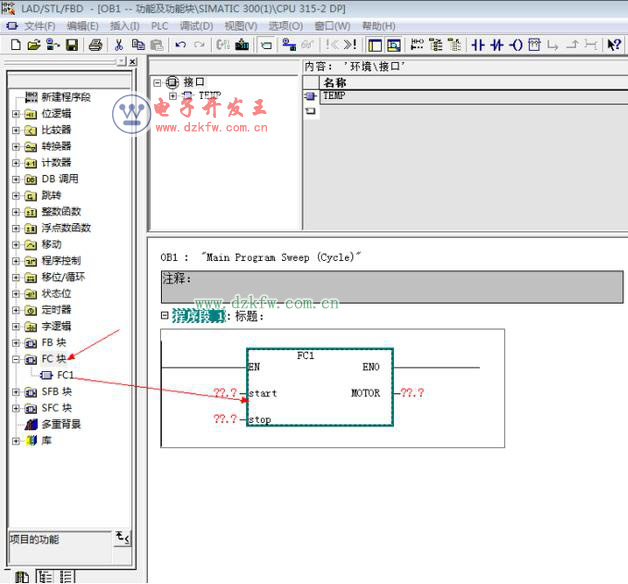Image resolution: width=628 pixels, height=584 pixels.
Task: Close the program elements side panel
Action: [133, 62]
